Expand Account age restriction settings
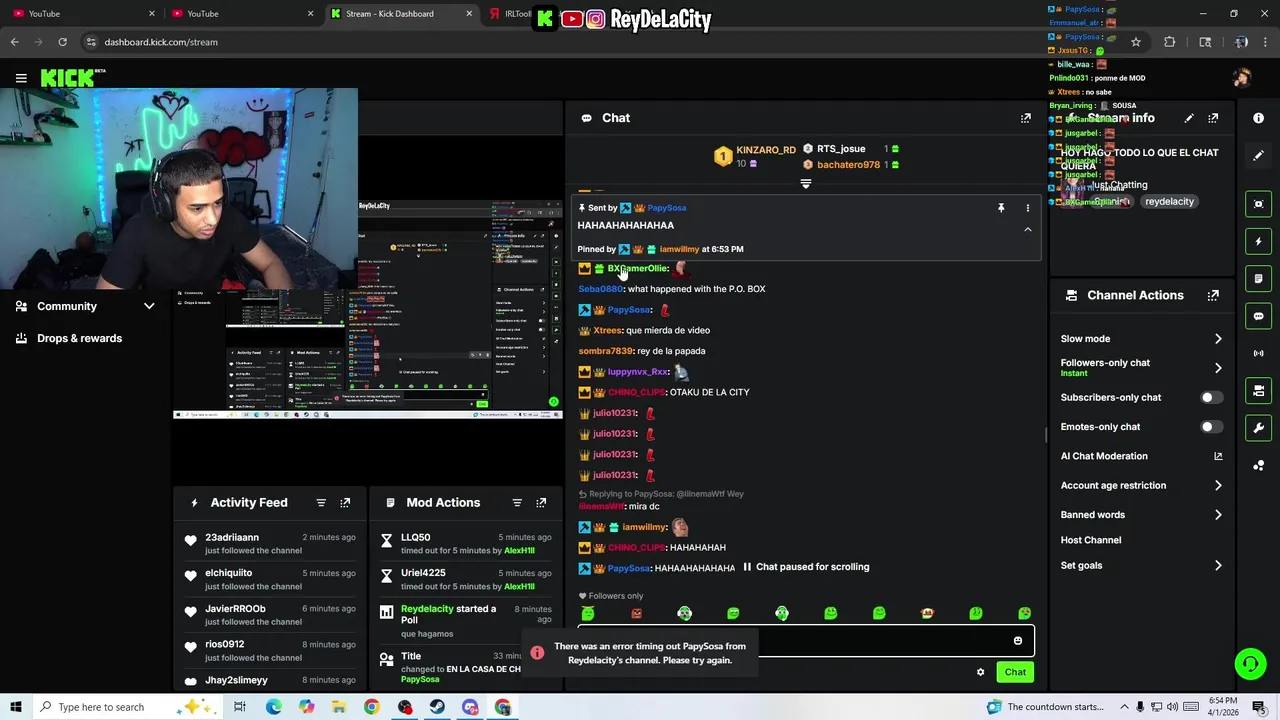 click(1218, 486)
